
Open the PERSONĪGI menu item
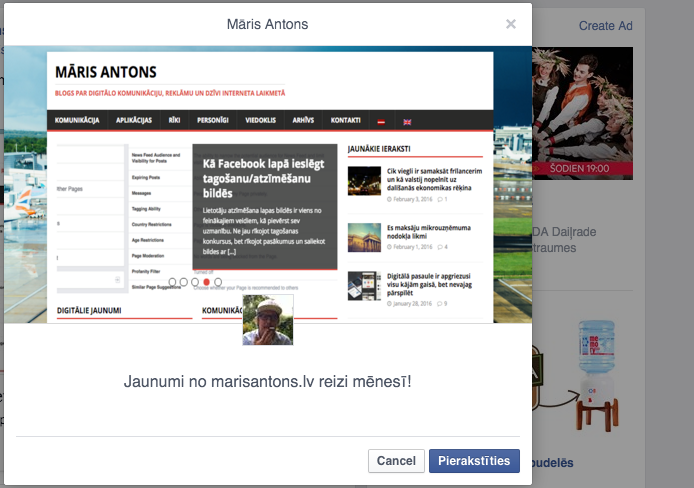click(x=212, y=120)
